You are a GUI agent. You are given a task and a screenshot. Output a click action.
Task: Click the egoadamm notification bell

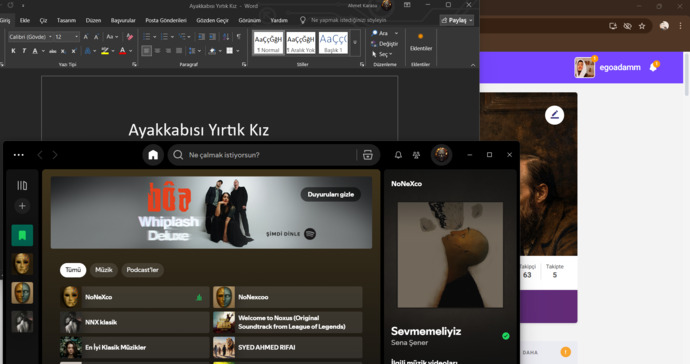[x=653, y=67]
